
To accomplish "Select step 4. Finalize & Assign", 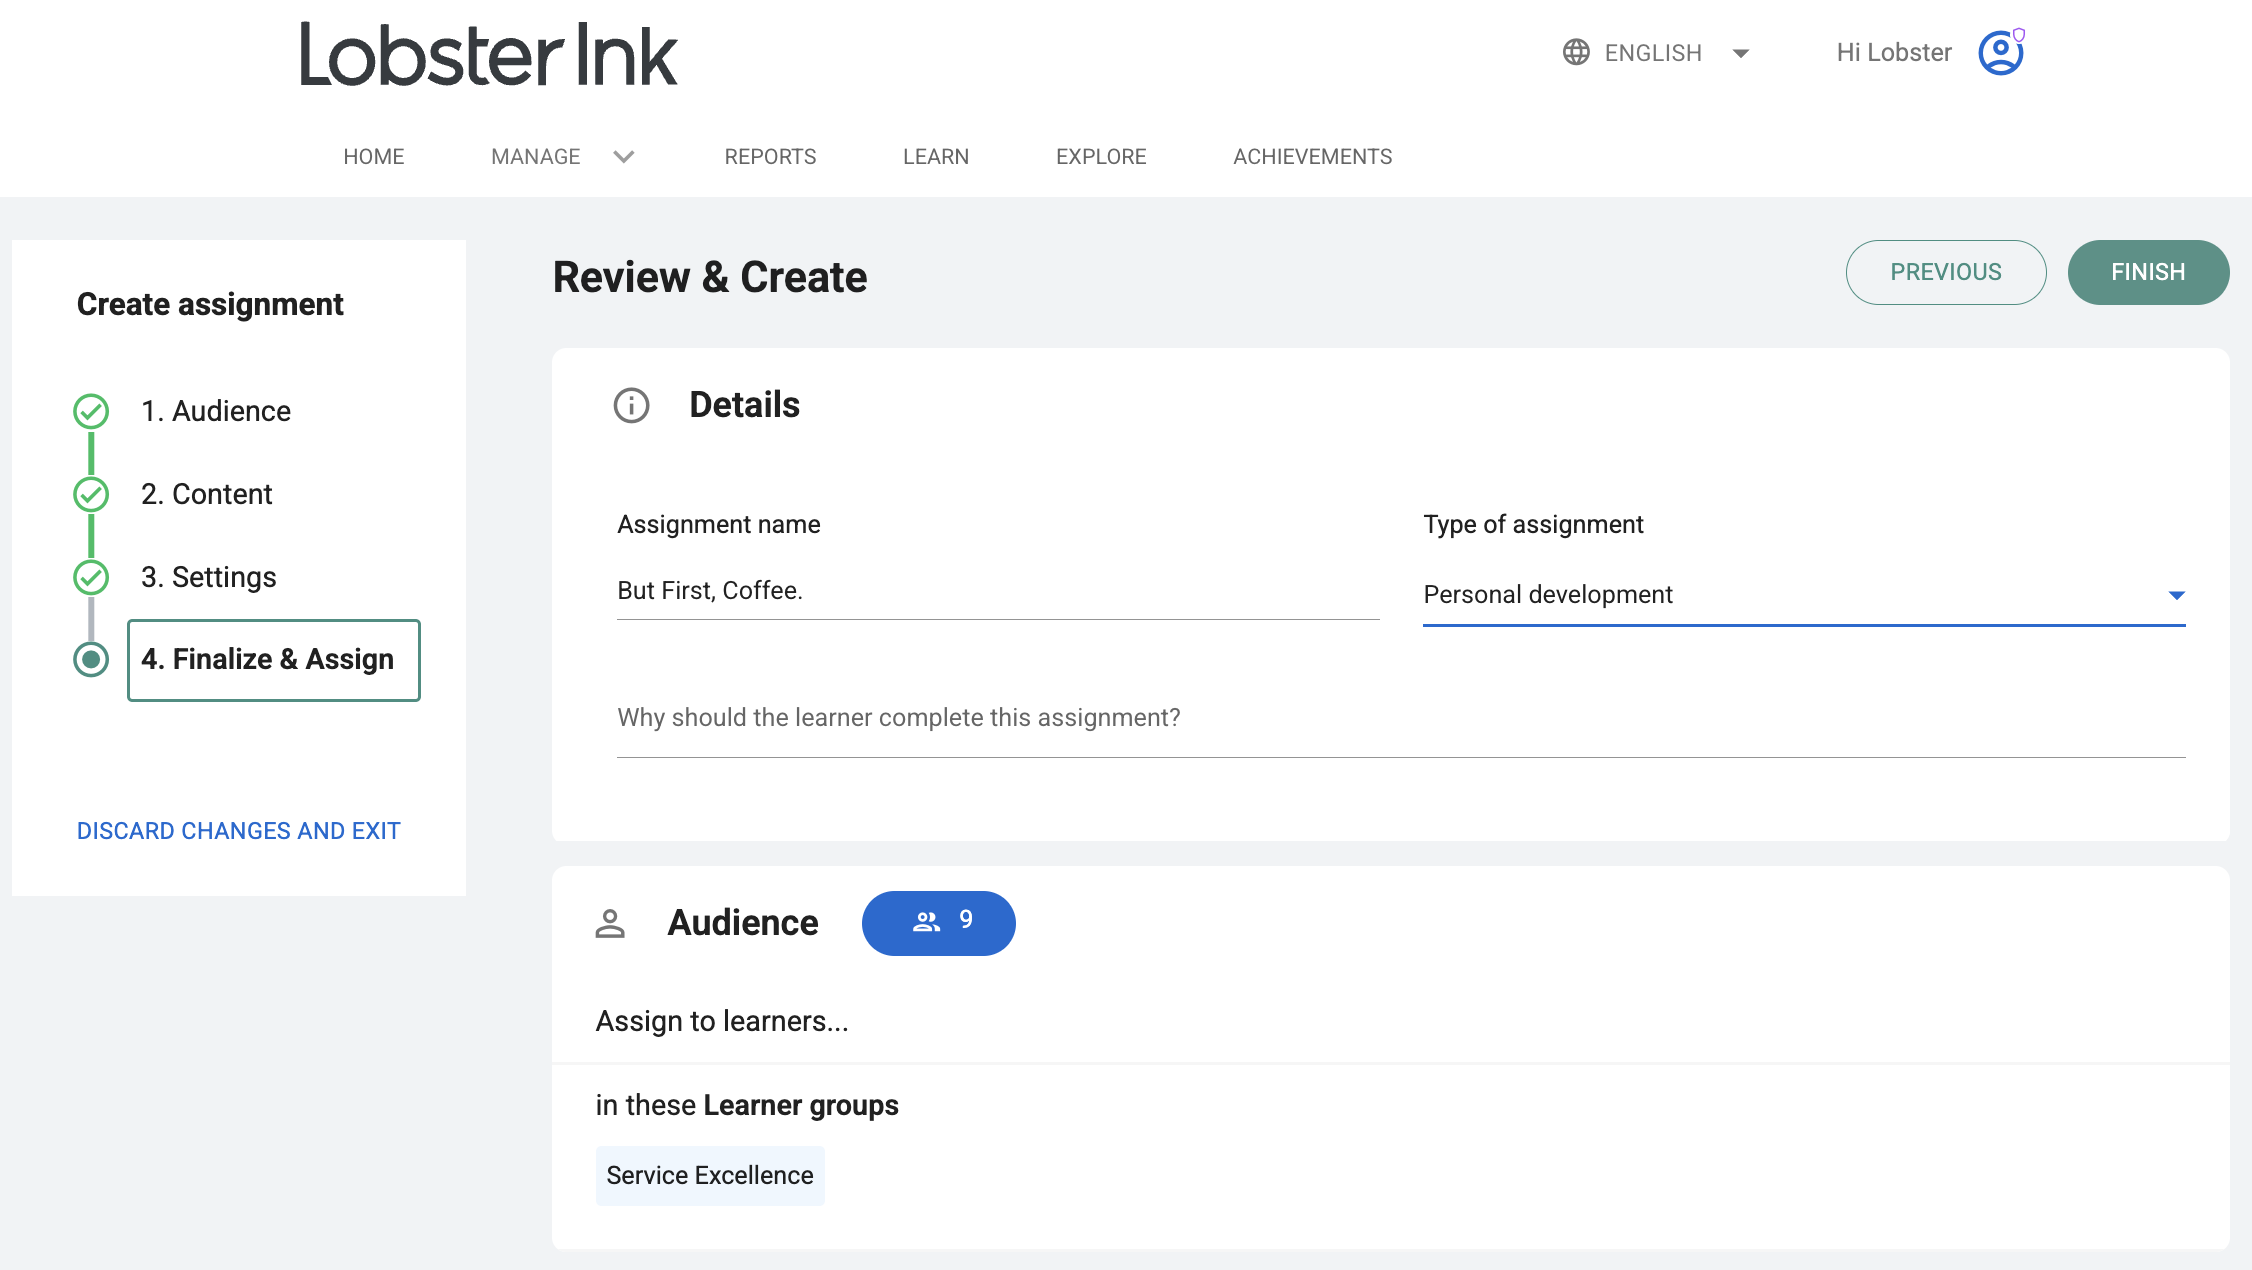I will click(274, 660).
